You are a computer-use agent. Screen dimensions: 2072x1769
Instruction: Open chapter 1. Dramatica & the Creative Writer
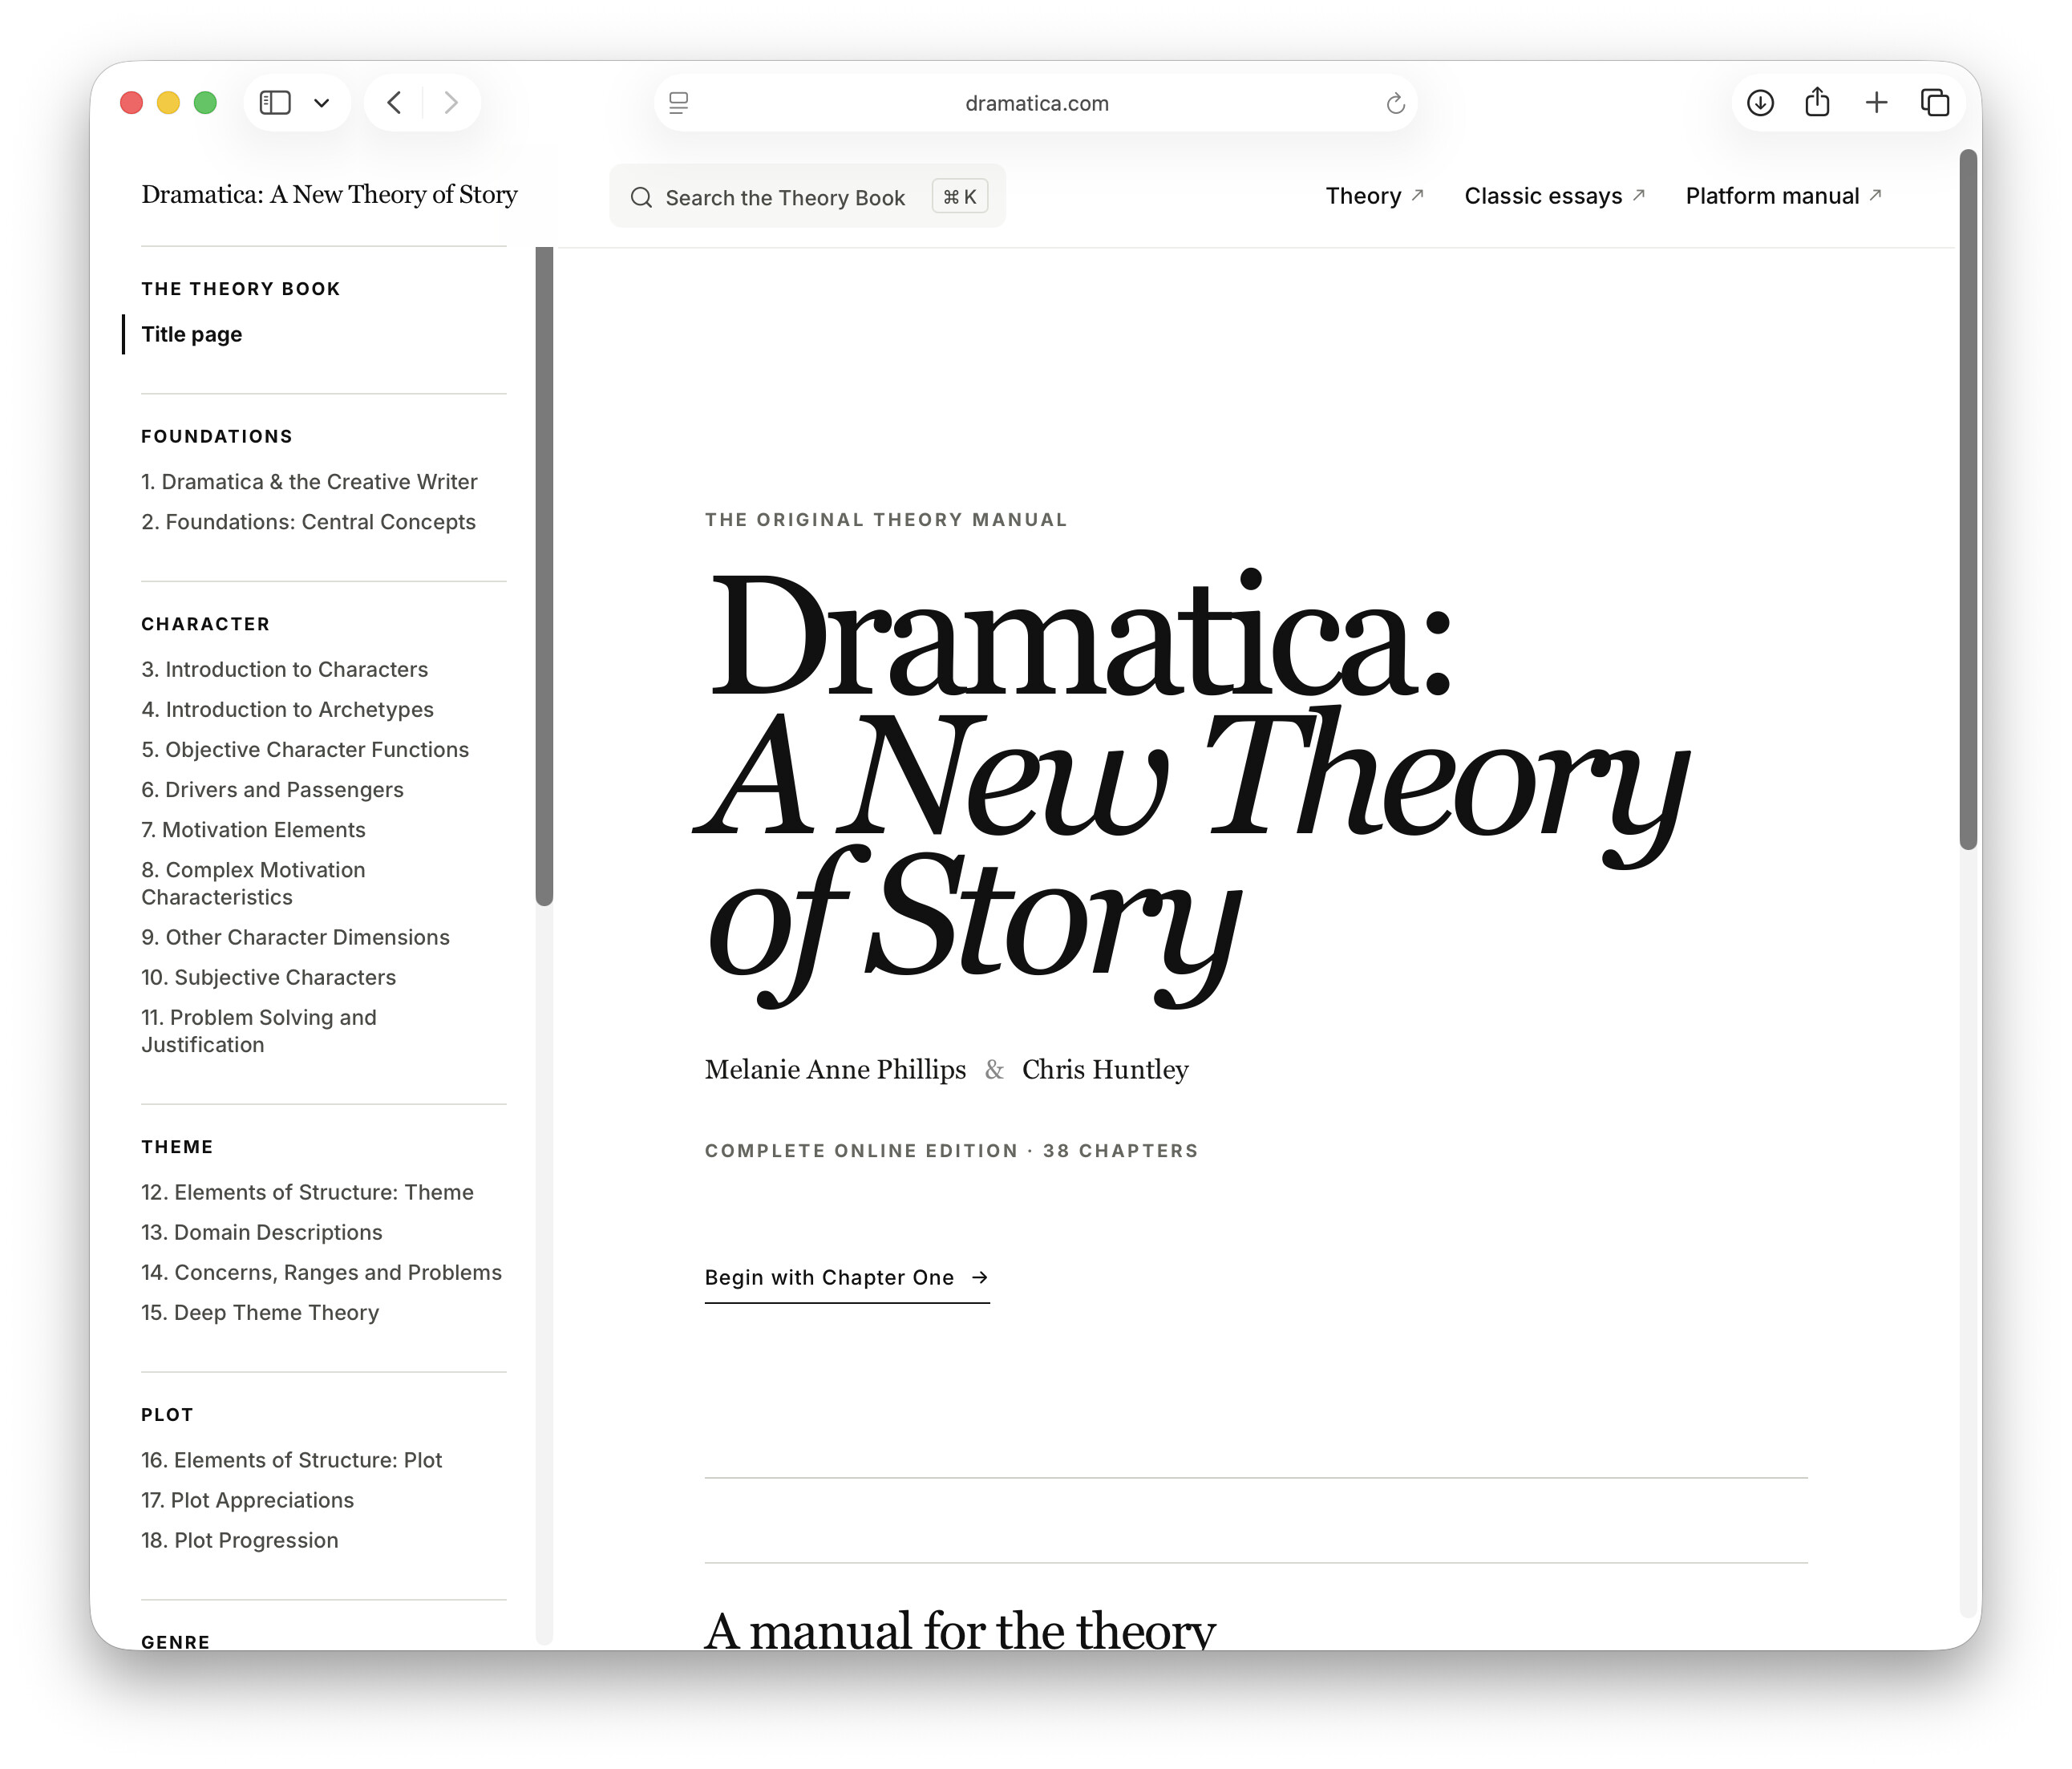[309, 482]
